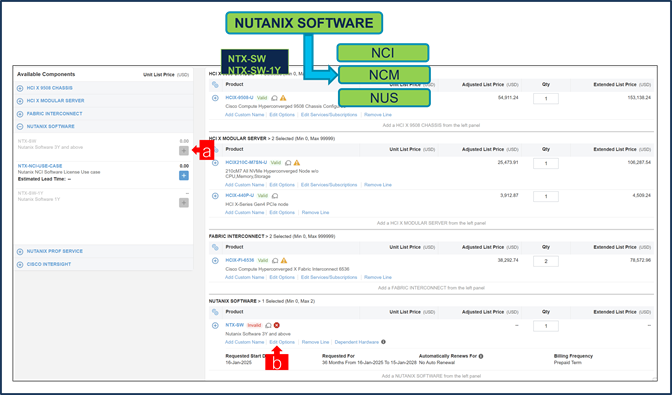The image size is (672, 395).
Task: Click the grey plus button for NTX-SW-1Y
Action: coord(184,203)
